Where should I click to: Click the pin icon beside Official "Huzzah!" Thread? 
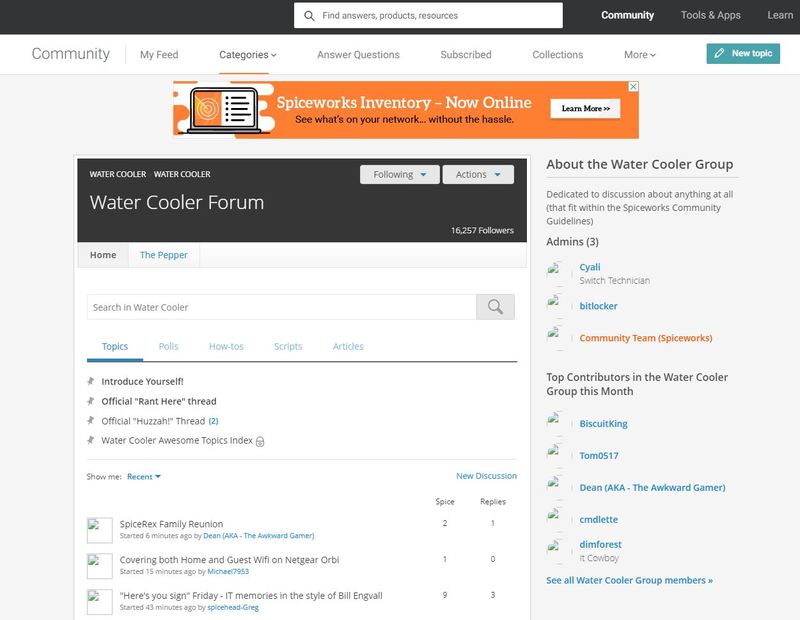90,421
